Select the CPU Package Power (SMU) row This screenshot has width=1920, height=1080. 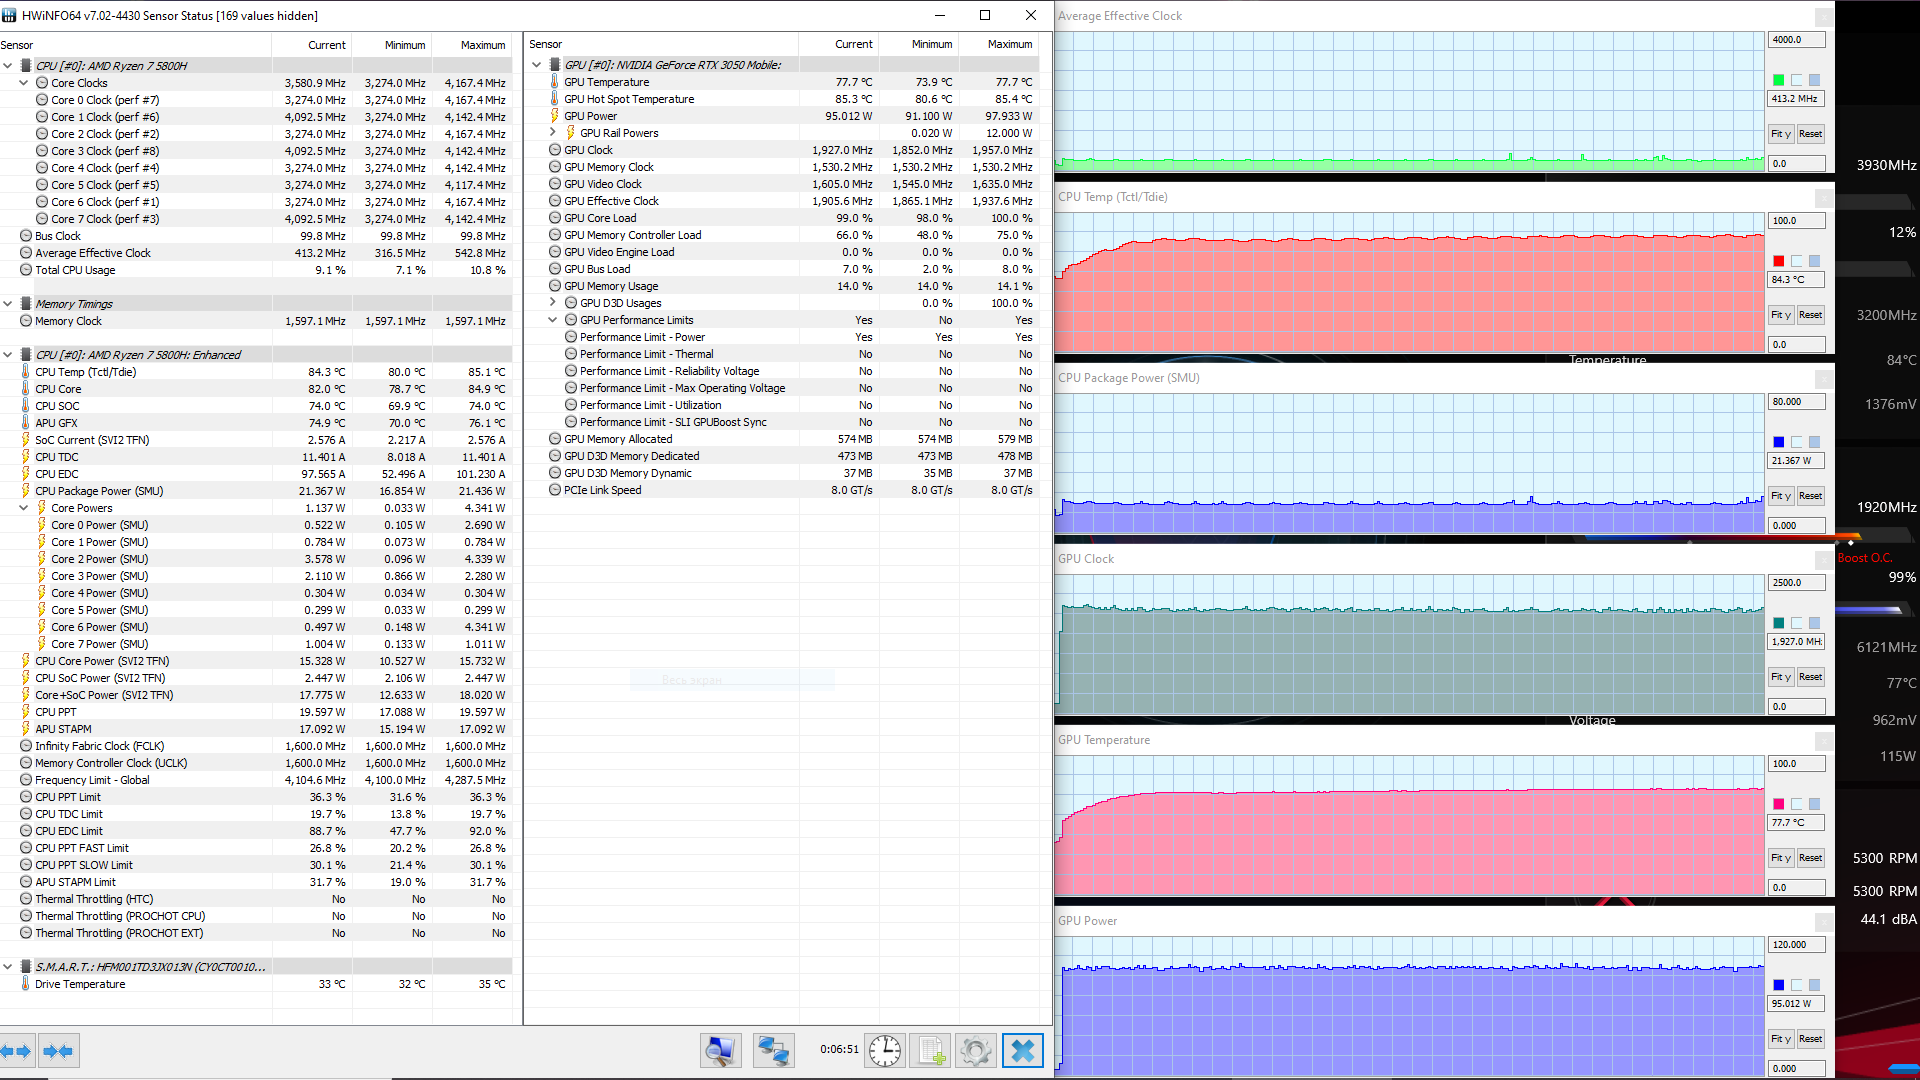[x=99, y=491]
